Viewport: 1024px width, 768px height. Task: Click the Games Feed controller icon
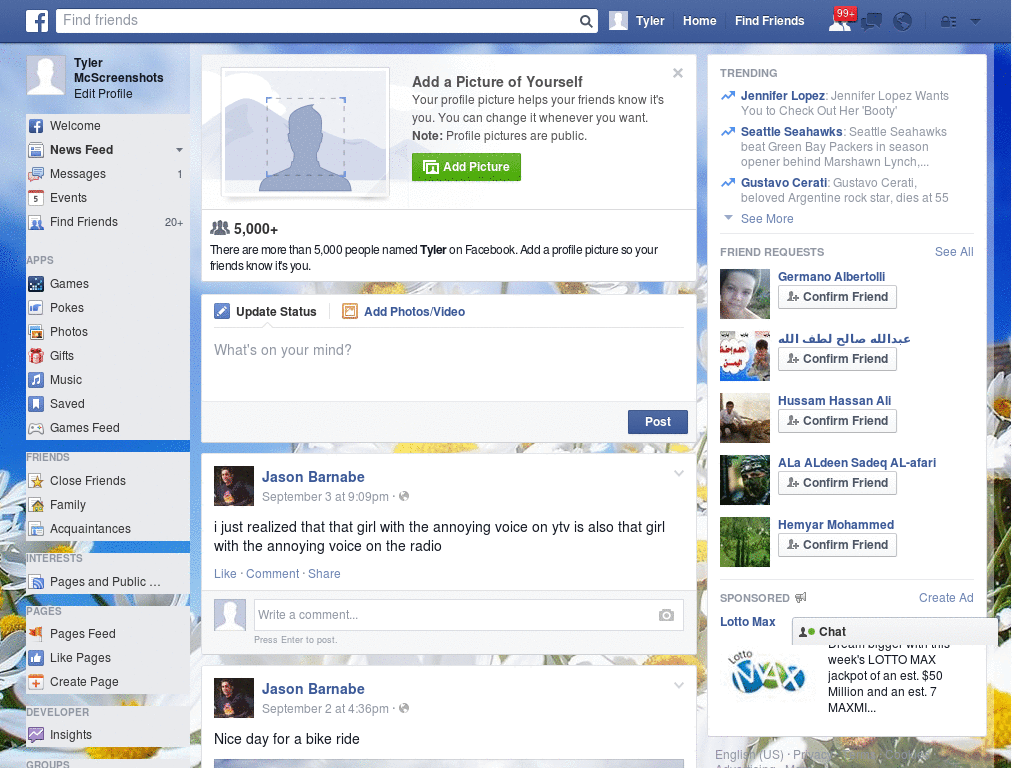[x=36, y=428]
